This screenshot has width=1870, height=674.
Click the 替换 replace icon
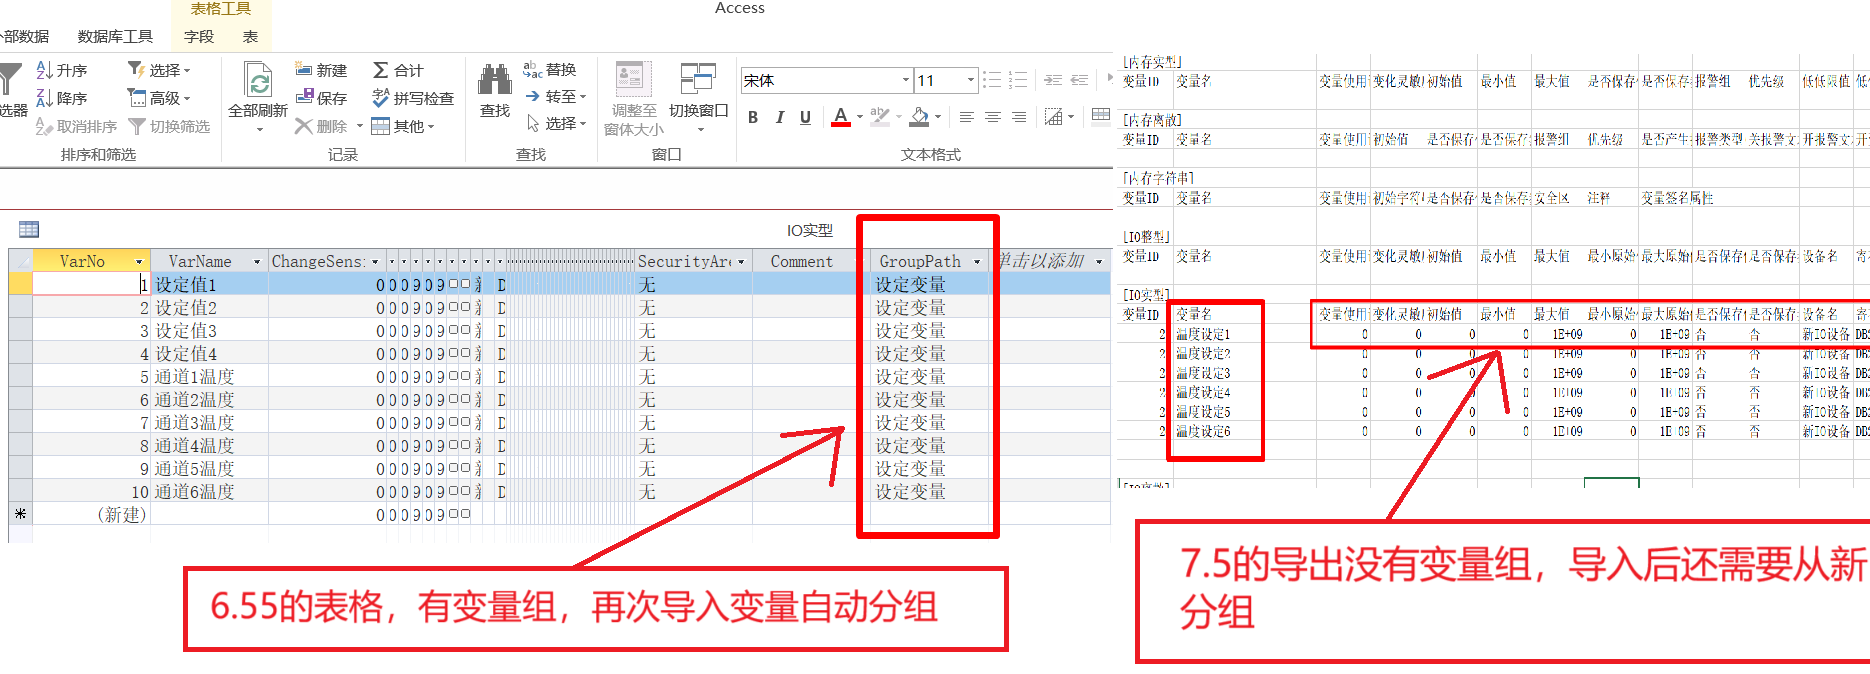(533, 69)
